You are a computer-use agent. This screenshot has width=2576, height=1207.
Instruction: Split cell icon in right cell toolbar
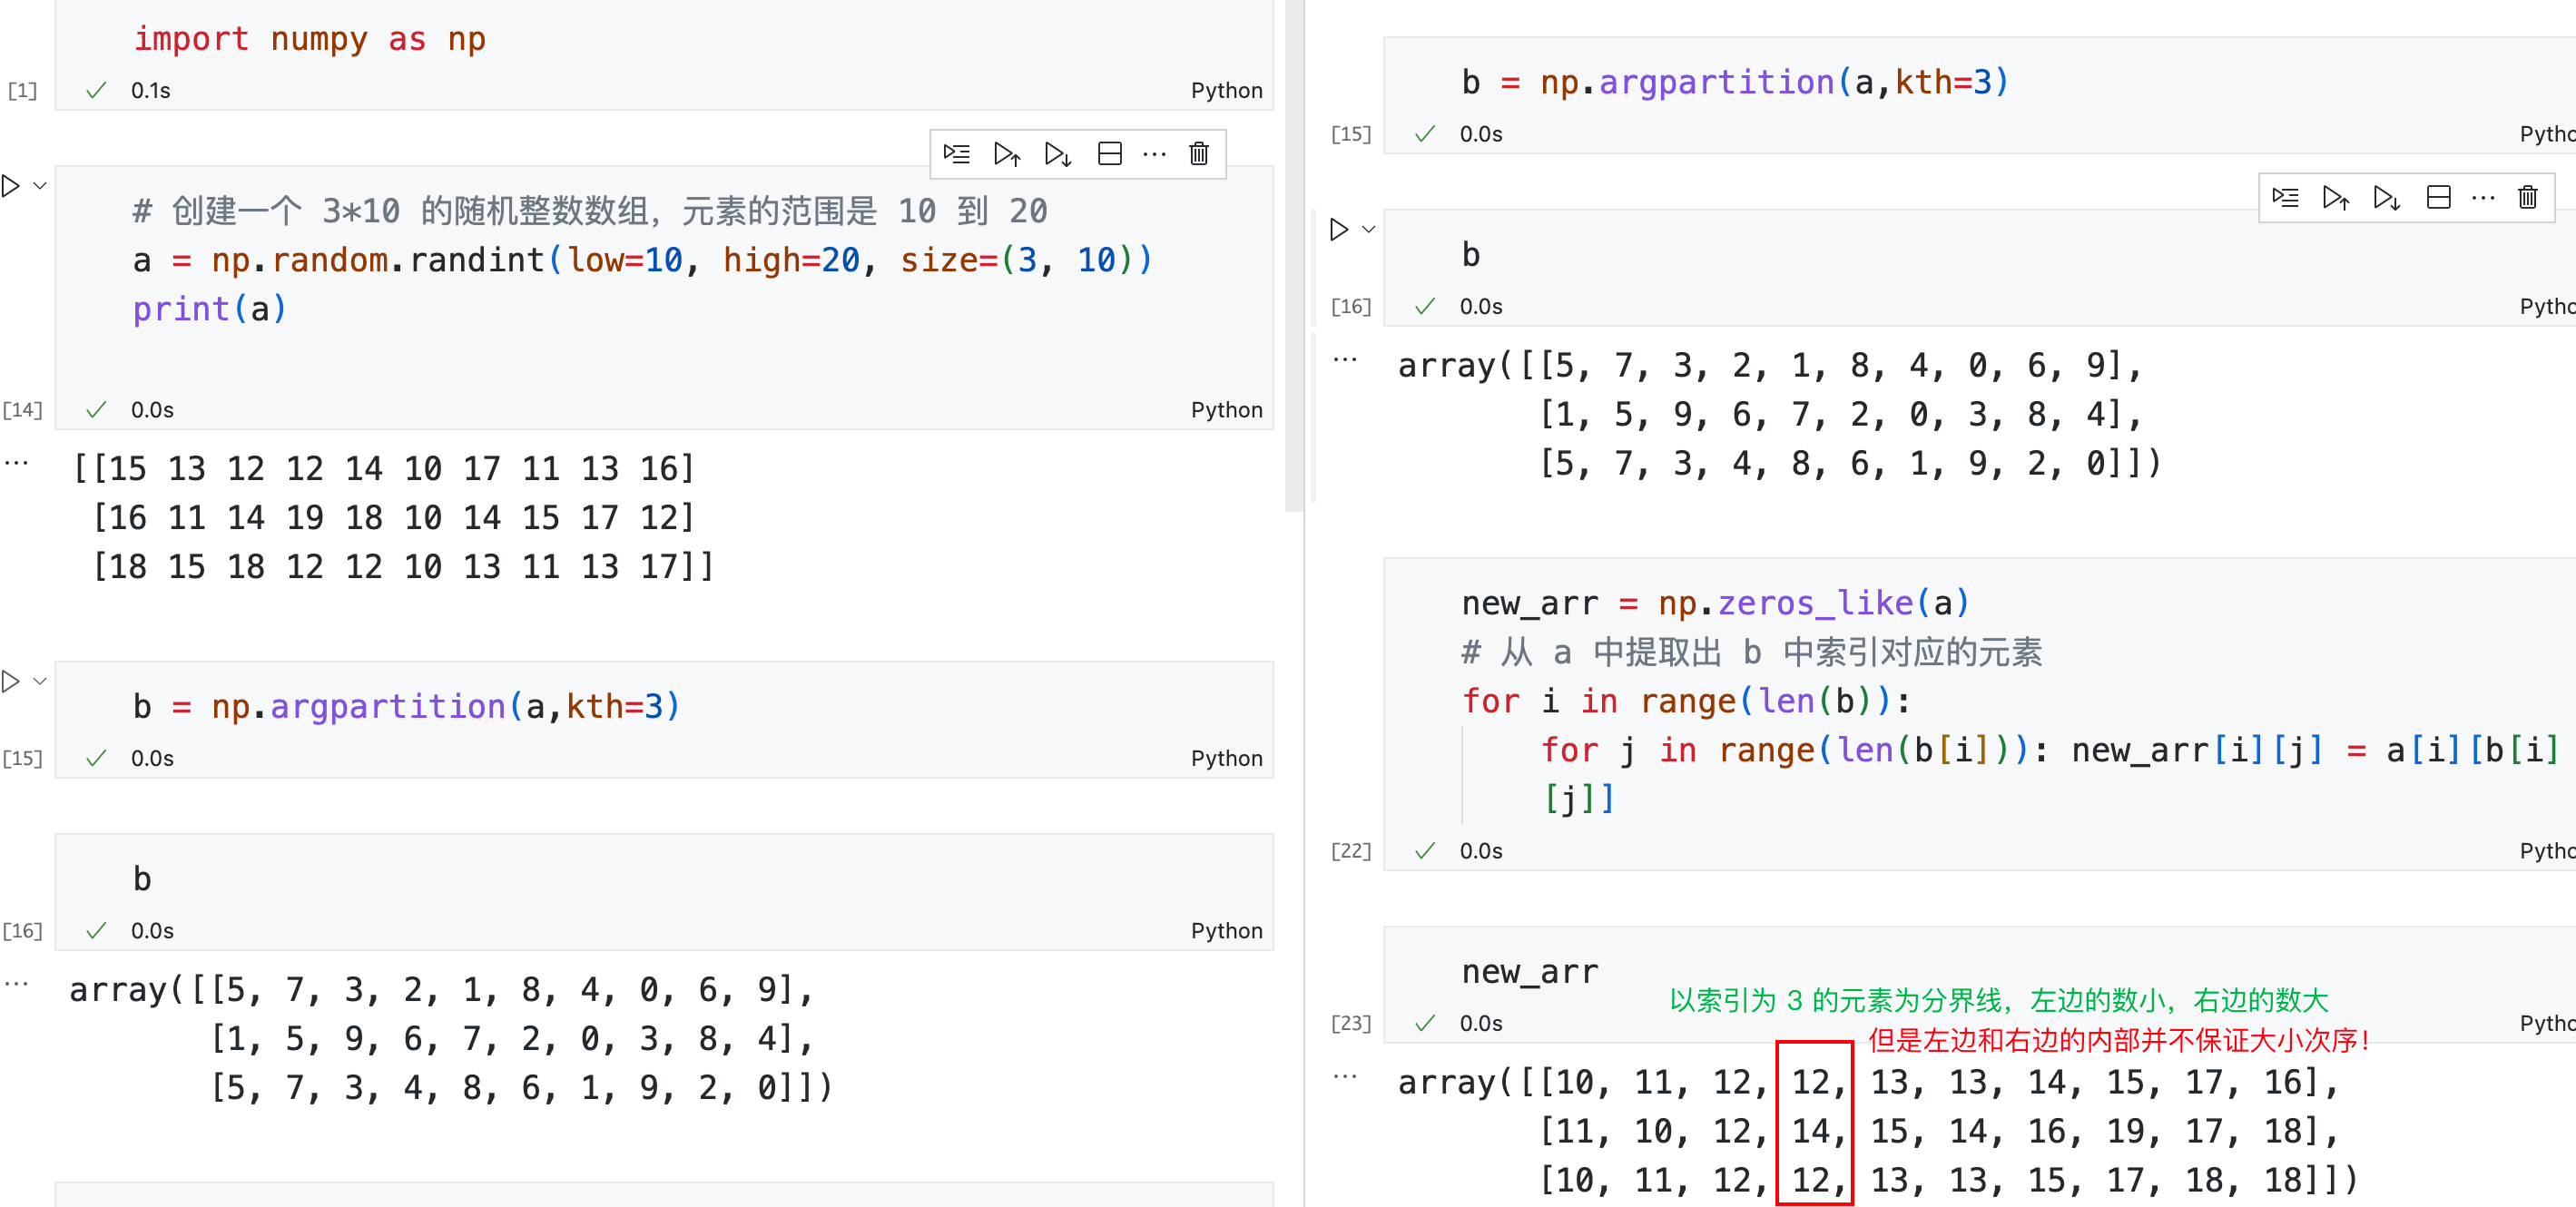click(2438, 197)
